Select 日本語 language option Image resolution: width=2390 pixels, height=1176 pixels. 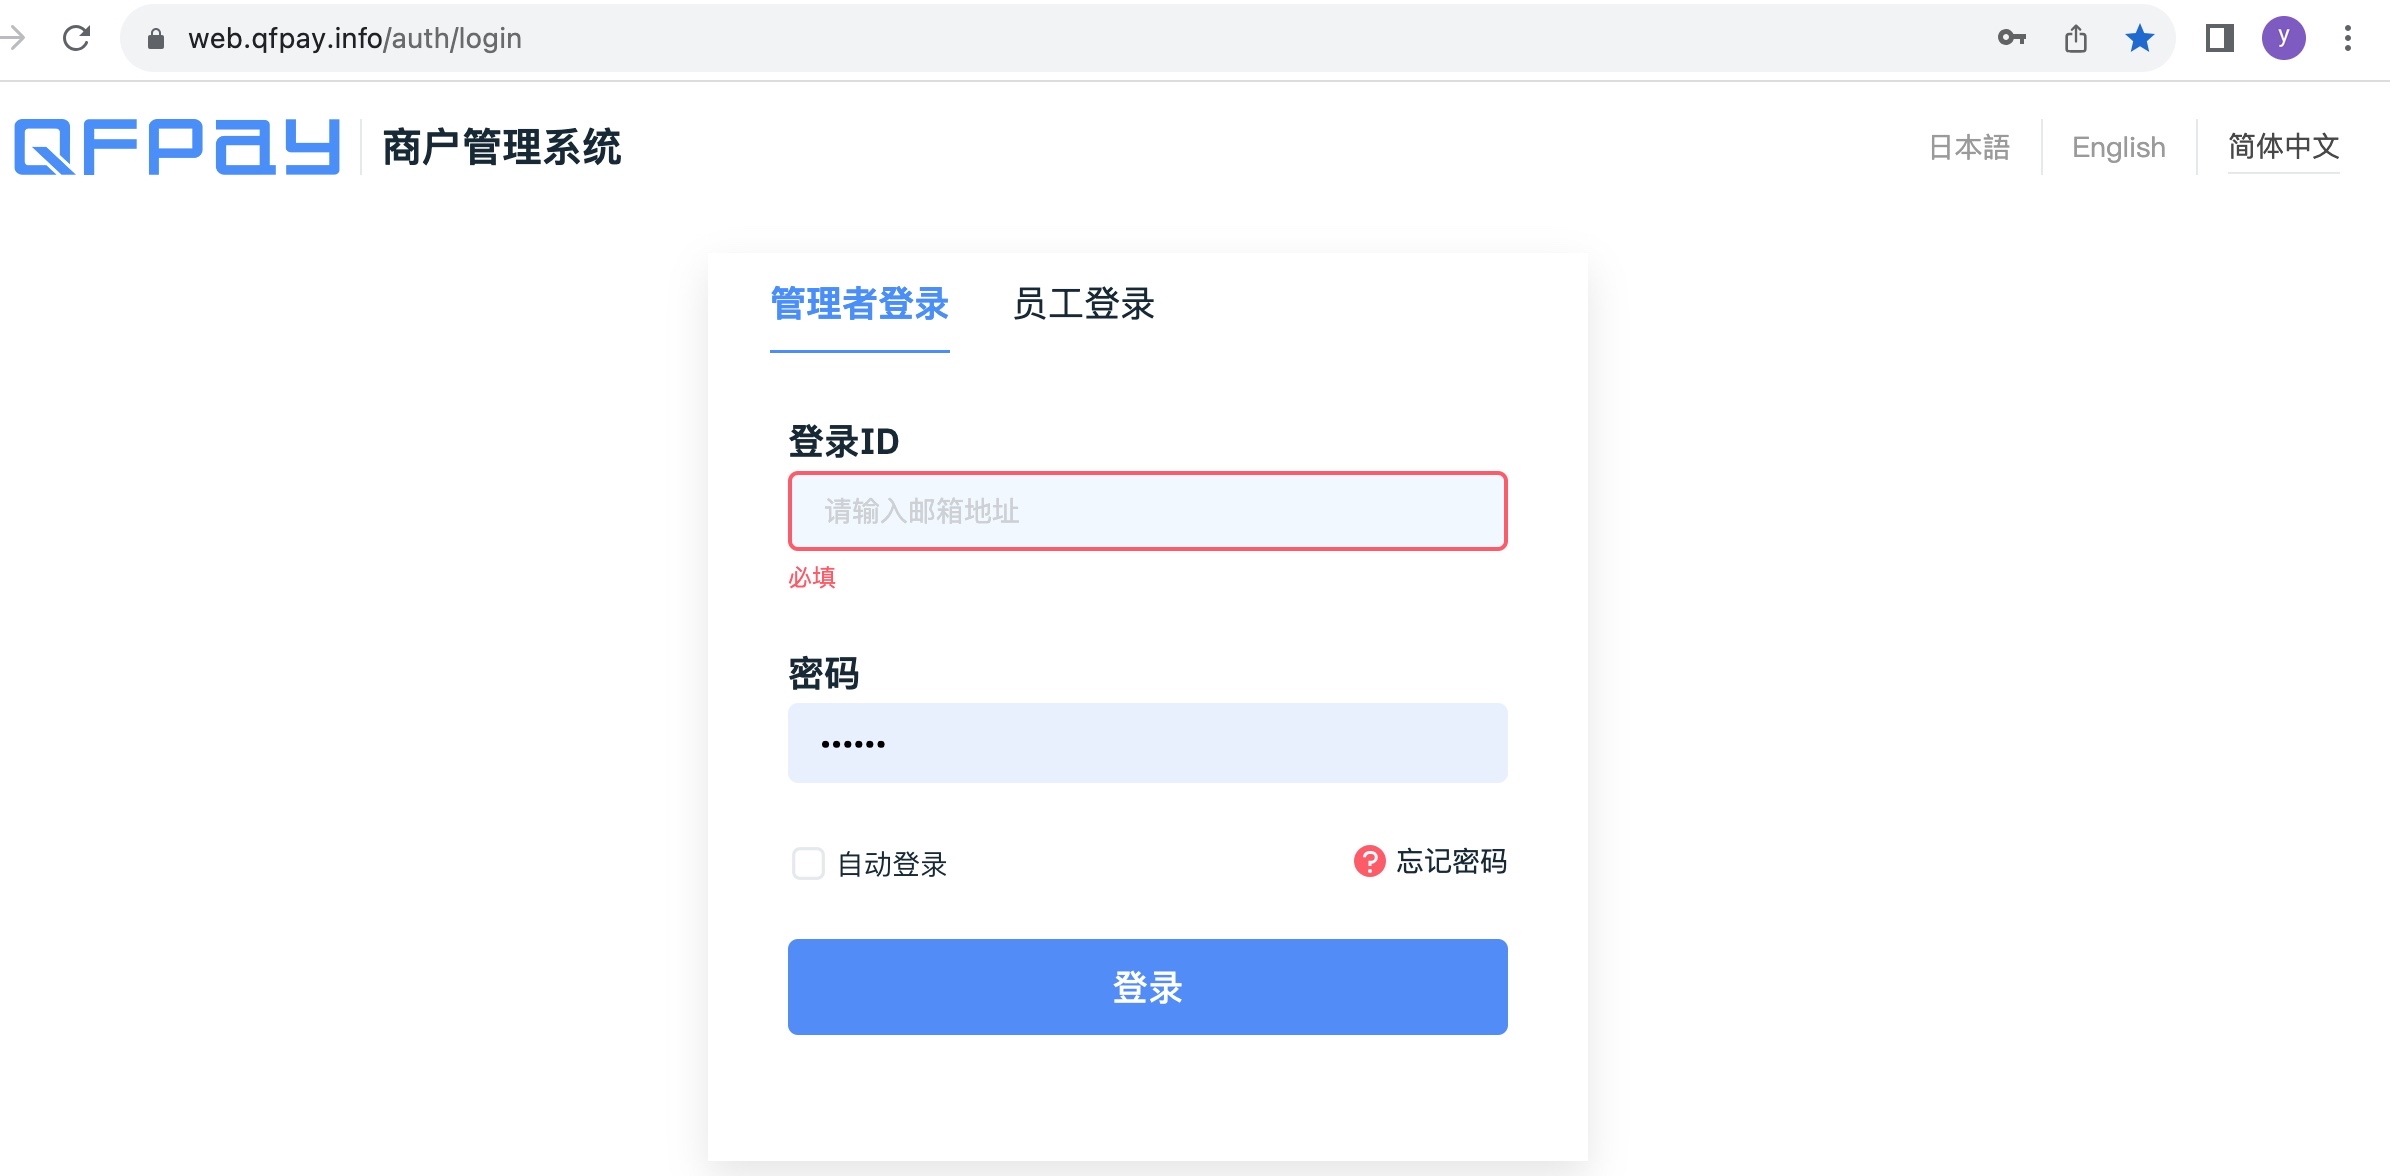pyautogui.click(x=1965, y=146)
